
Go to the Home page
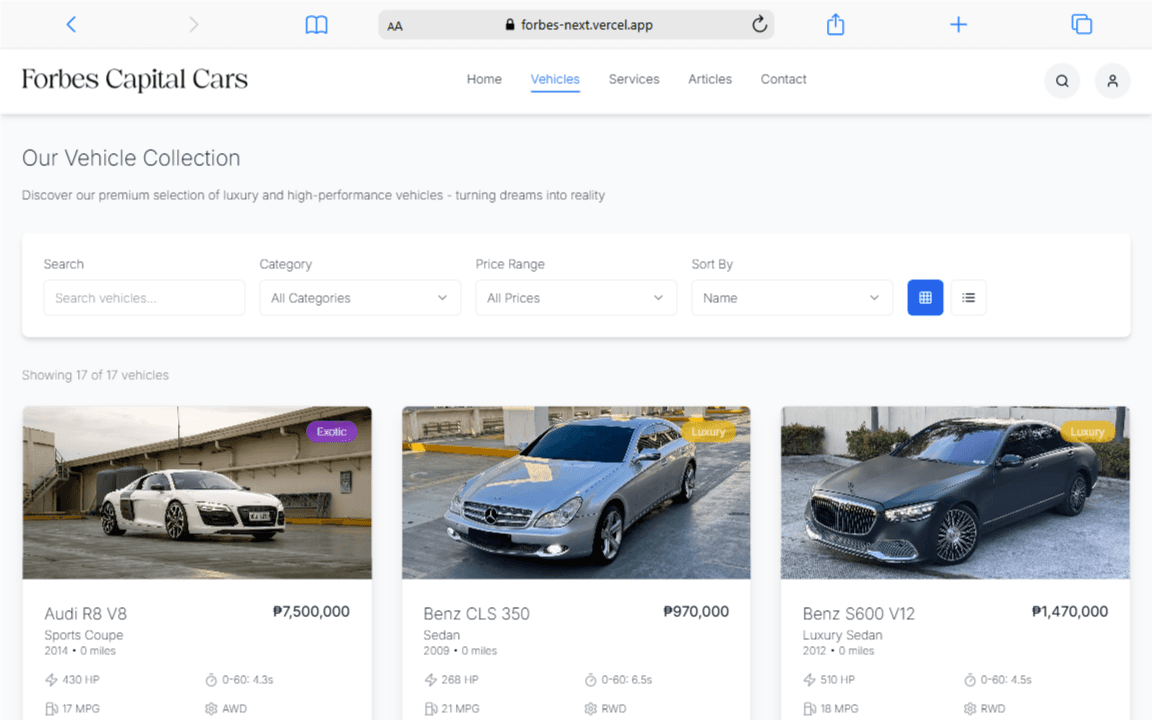484,79
